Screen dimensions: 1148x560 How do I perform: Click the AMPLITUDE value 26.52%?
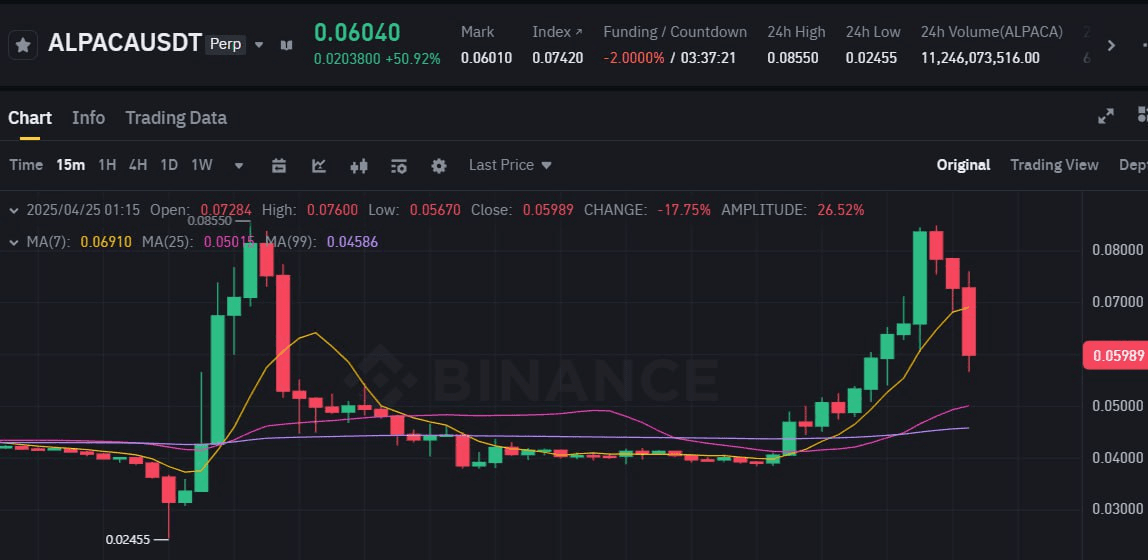click(840, 210)
